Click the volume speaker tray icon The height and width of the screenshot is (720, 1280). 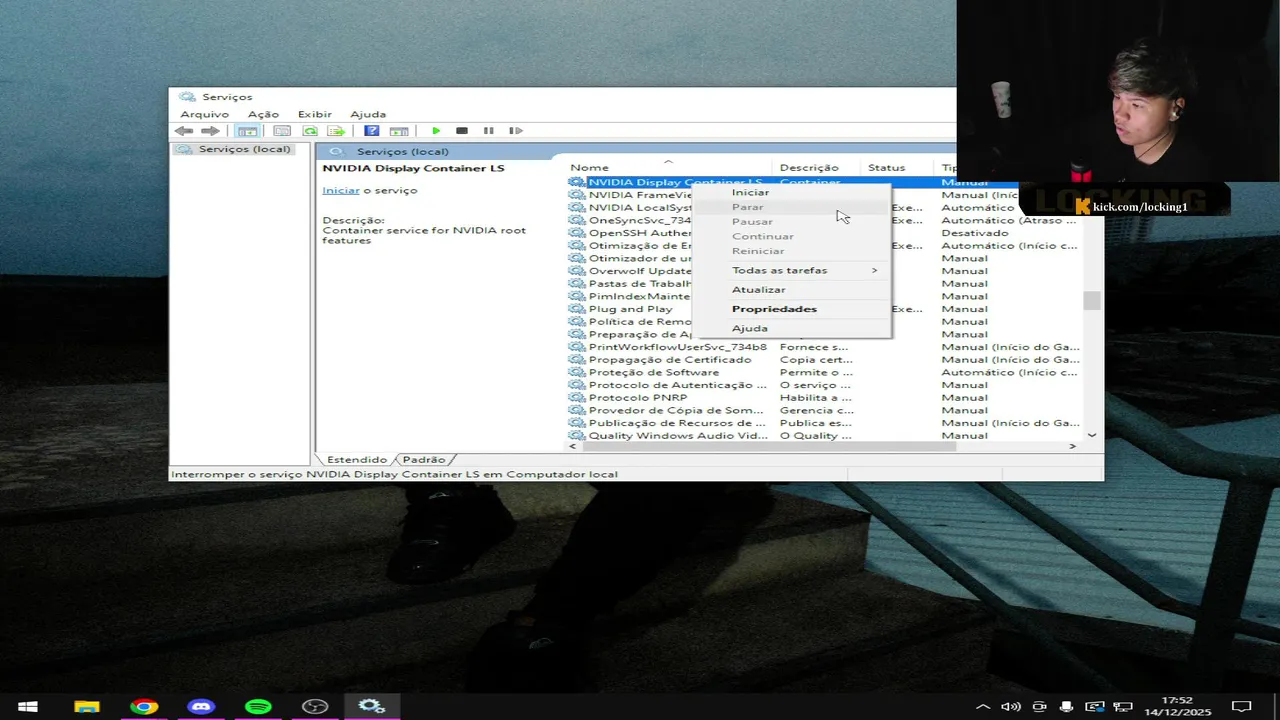1011,707
